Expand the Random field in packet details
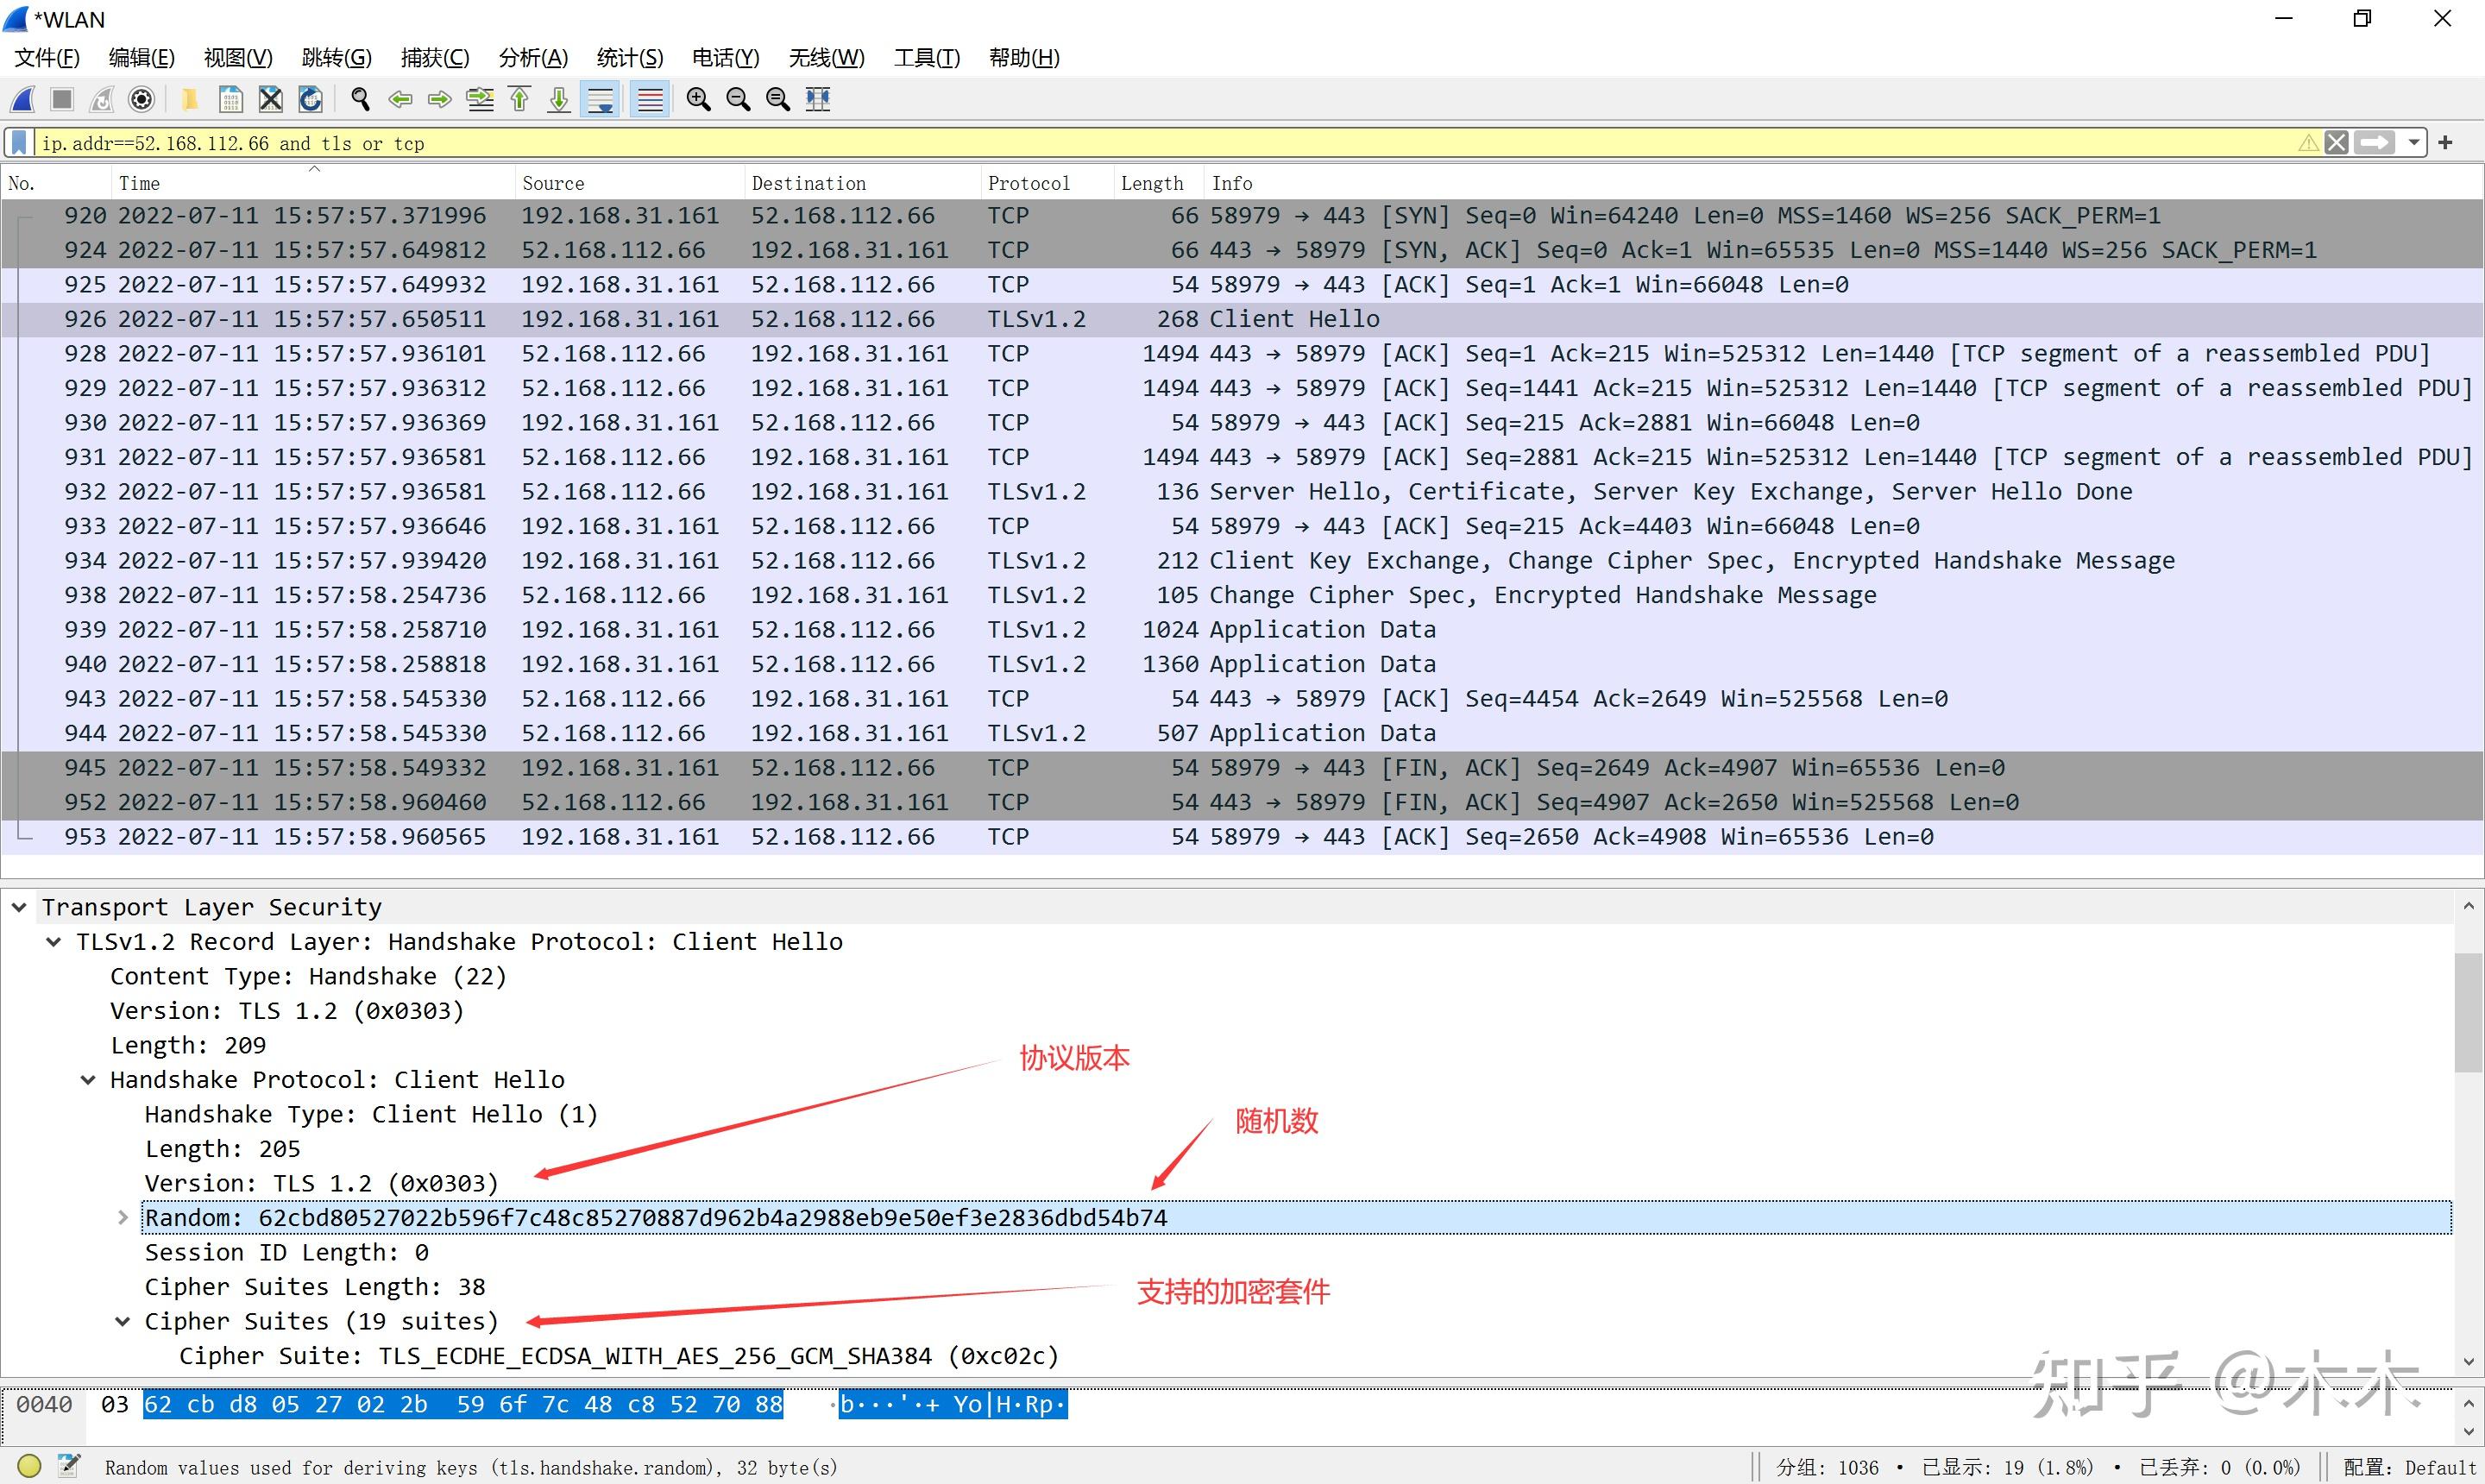Screen dimensions: 2485x1484 [x=122, y=1217]
